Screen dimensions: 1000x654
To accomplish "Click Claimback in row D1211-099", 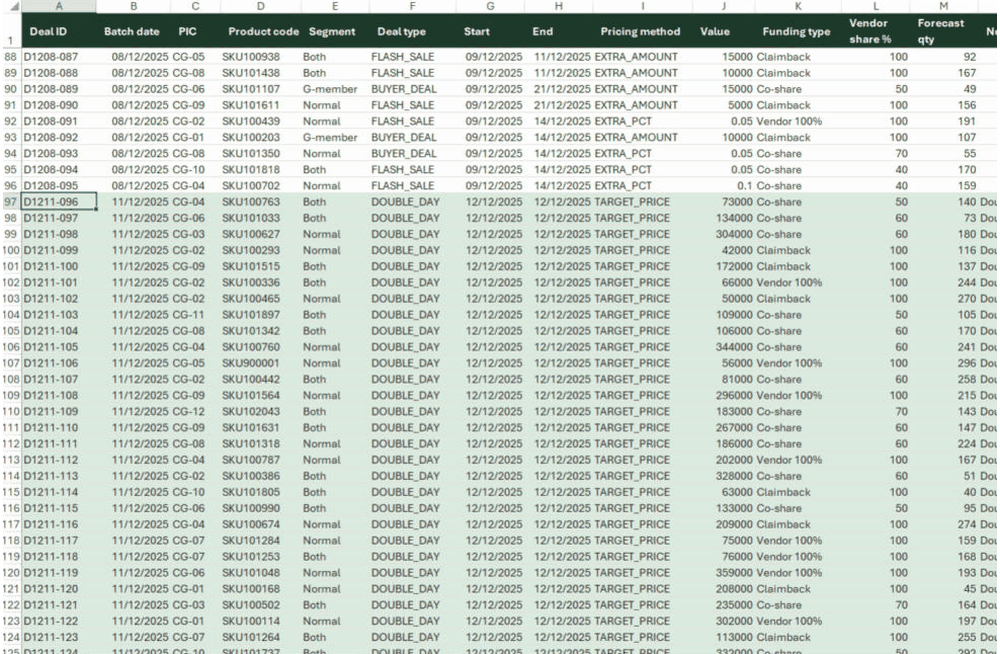I will 783,250.
